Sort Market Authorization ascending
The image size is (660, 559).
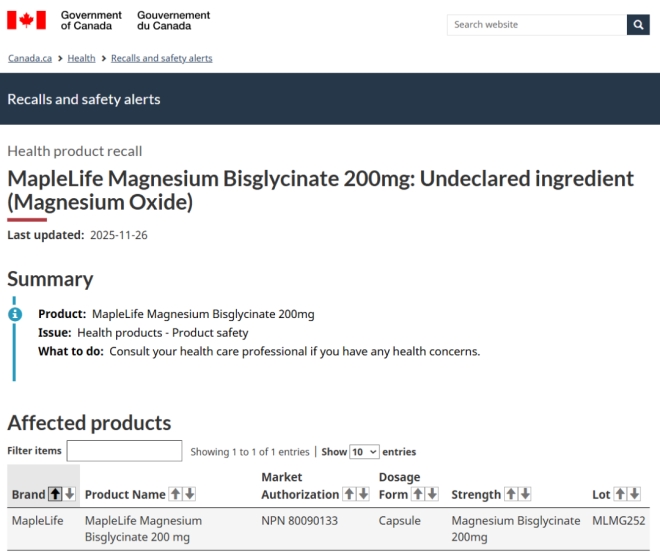point(349,494)
